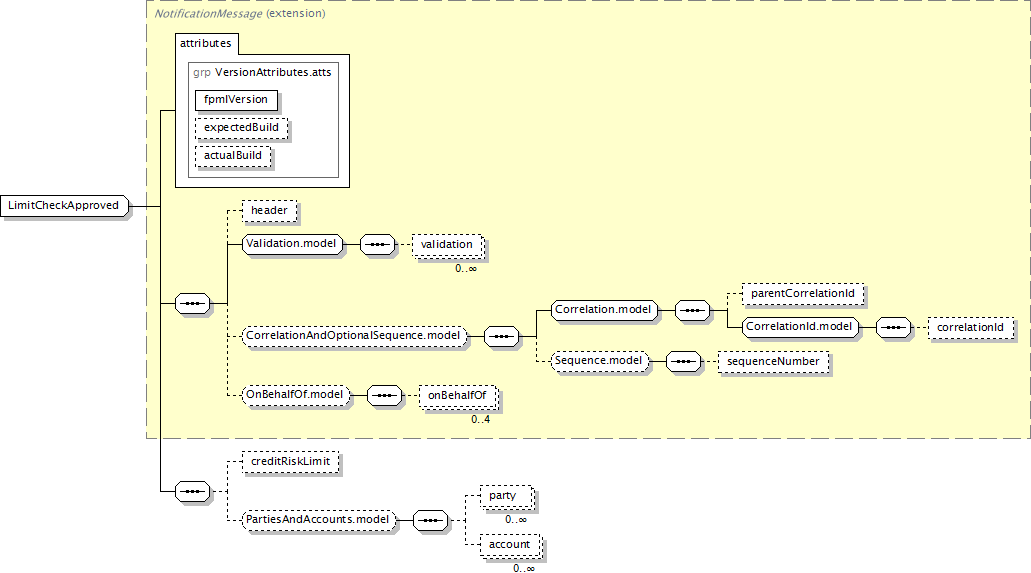1031x573 pixels.
Task: Open the Correlation.model group
Action: (x=604, y=310)
